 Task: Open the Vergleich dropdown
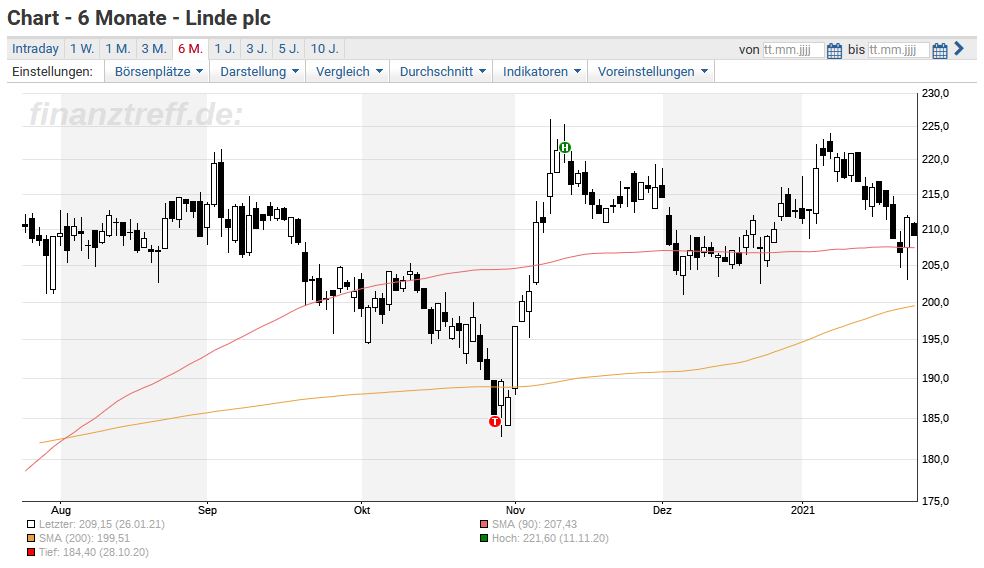coord(348,72)
